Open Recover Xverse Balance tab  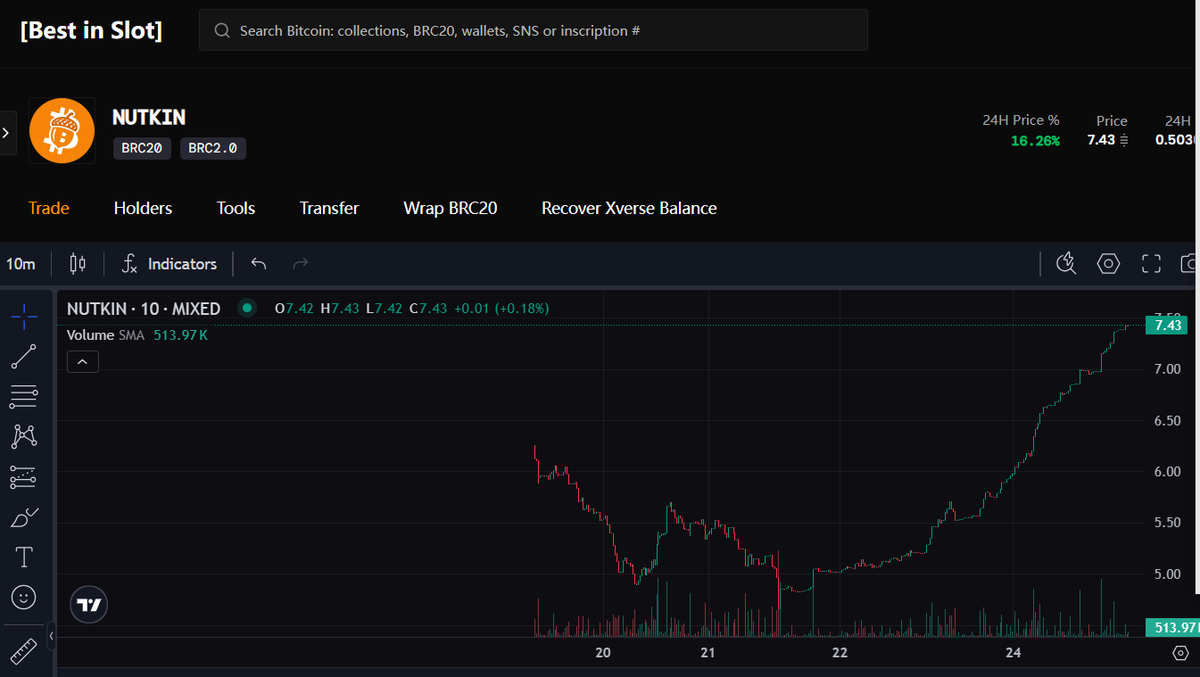[629, 208]
